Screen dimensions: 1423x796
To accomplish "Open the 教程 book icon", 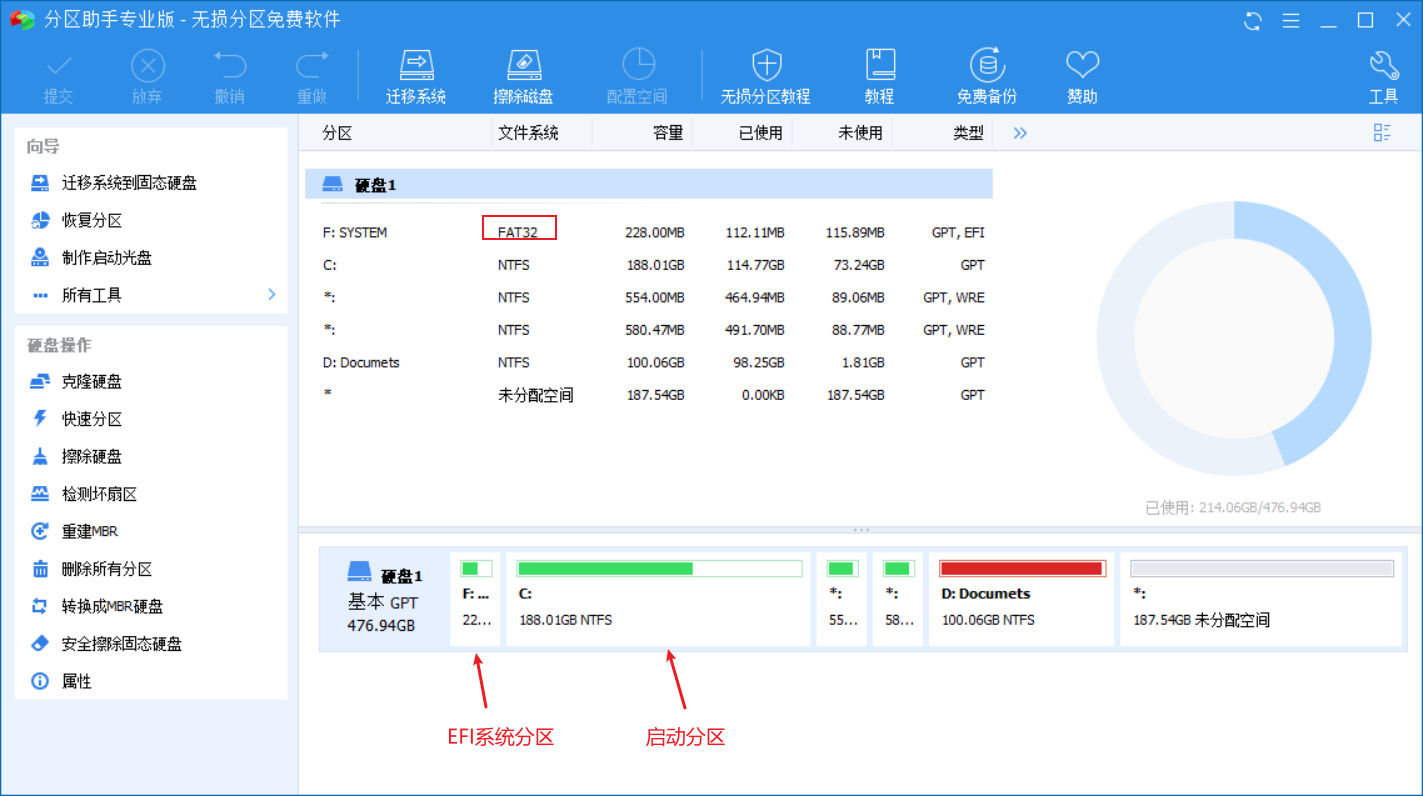I will tap(879, 66).
